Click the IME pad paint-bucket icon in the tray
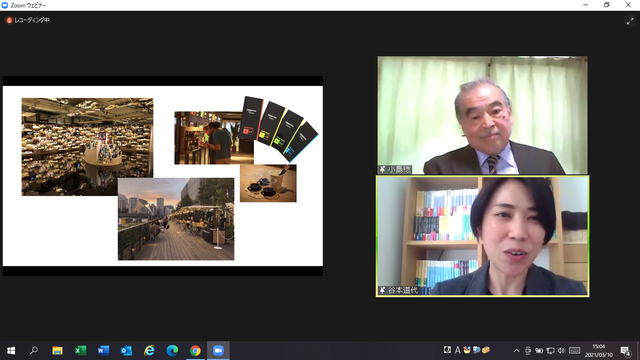 point(467,350)
